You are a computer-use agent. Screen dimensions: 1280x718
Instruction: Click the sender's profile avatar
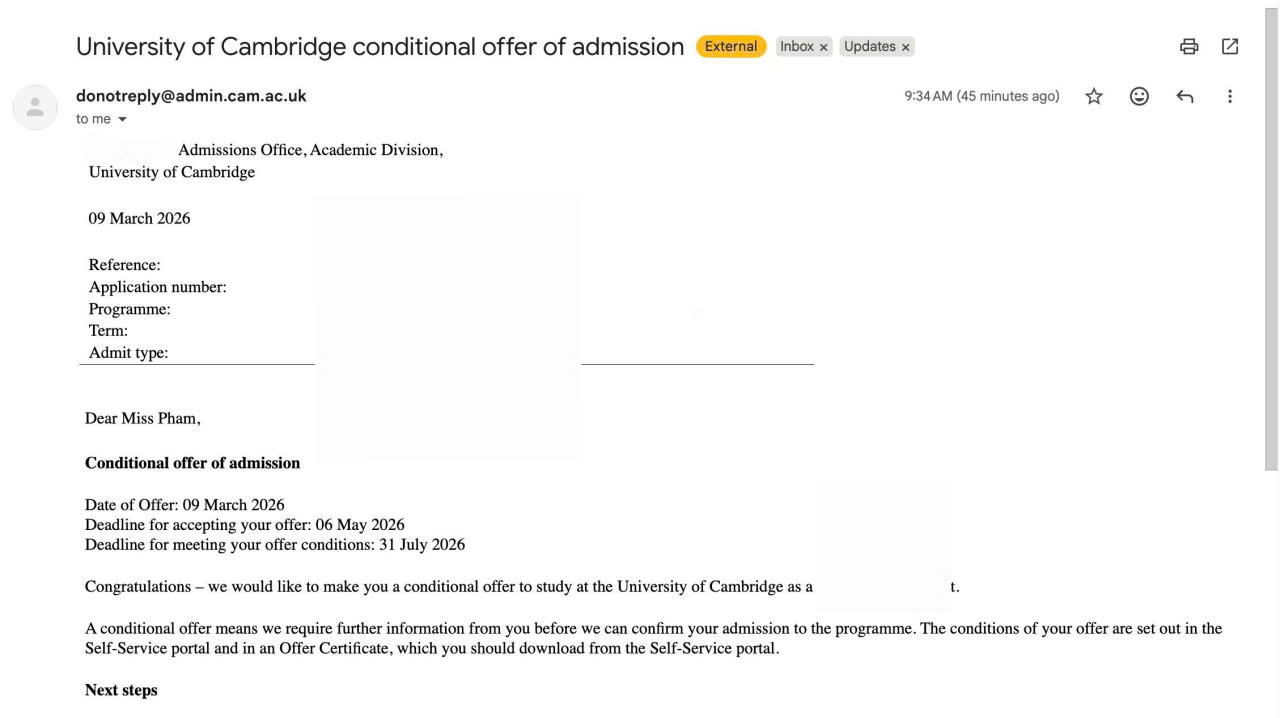(x=35, y=106)
